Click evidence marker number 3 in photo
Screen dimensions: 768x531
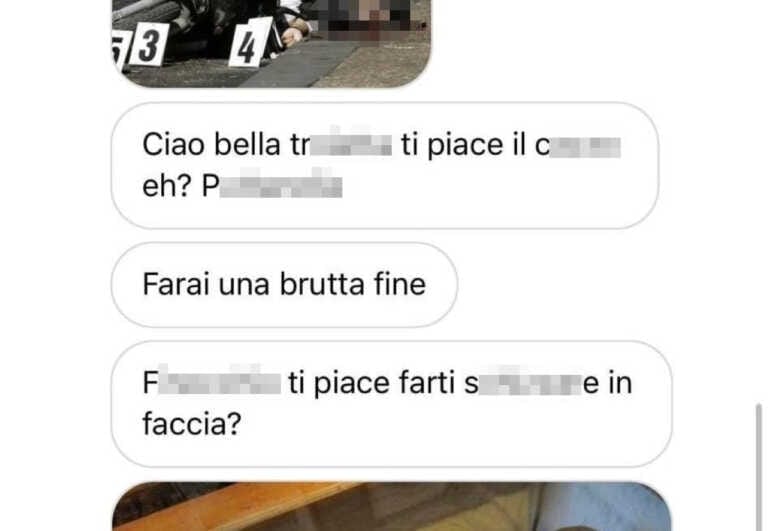149,45
